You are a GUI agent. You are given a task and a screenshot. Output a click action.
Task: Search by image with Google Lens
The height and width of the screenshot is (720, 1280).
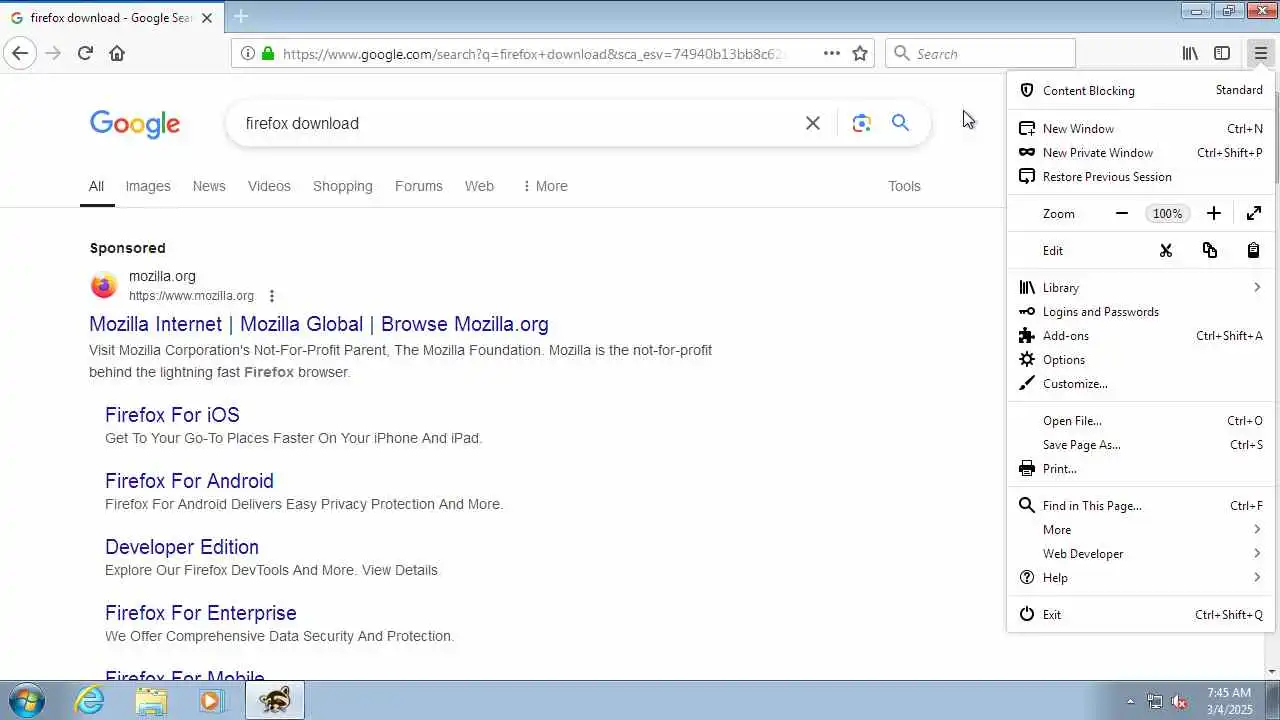(x=861, y=123)
